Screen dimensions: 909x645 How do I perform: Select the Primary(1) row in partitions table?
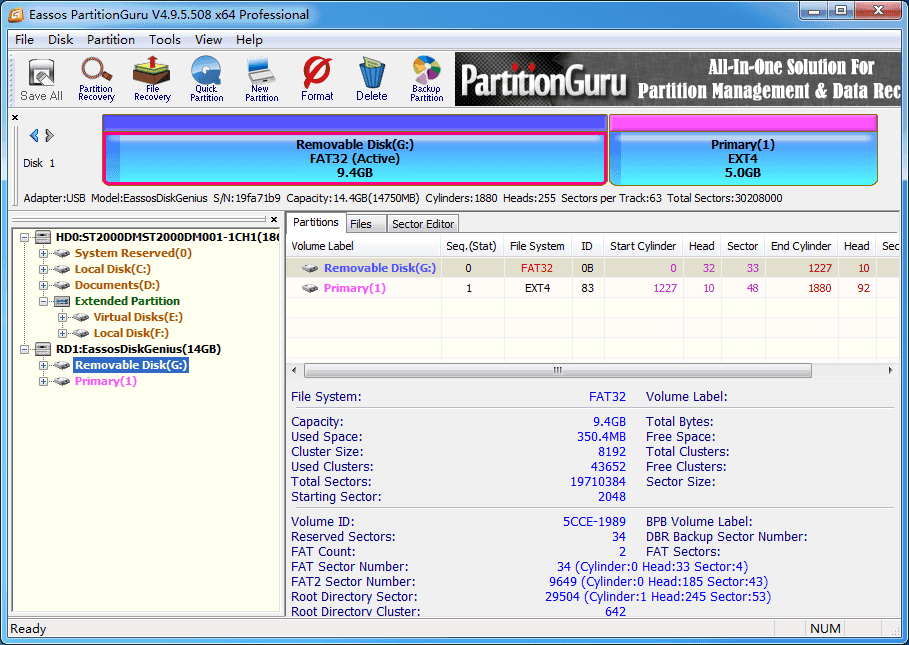[354, 288]
